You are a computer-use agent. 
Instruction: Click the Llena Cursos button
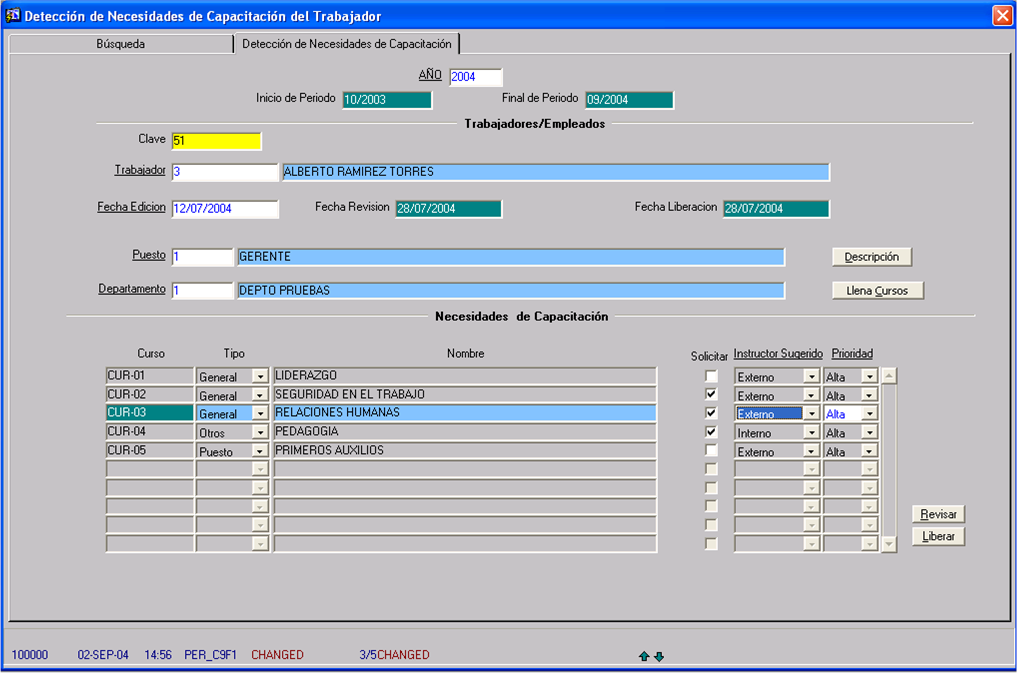coord(877,291)
